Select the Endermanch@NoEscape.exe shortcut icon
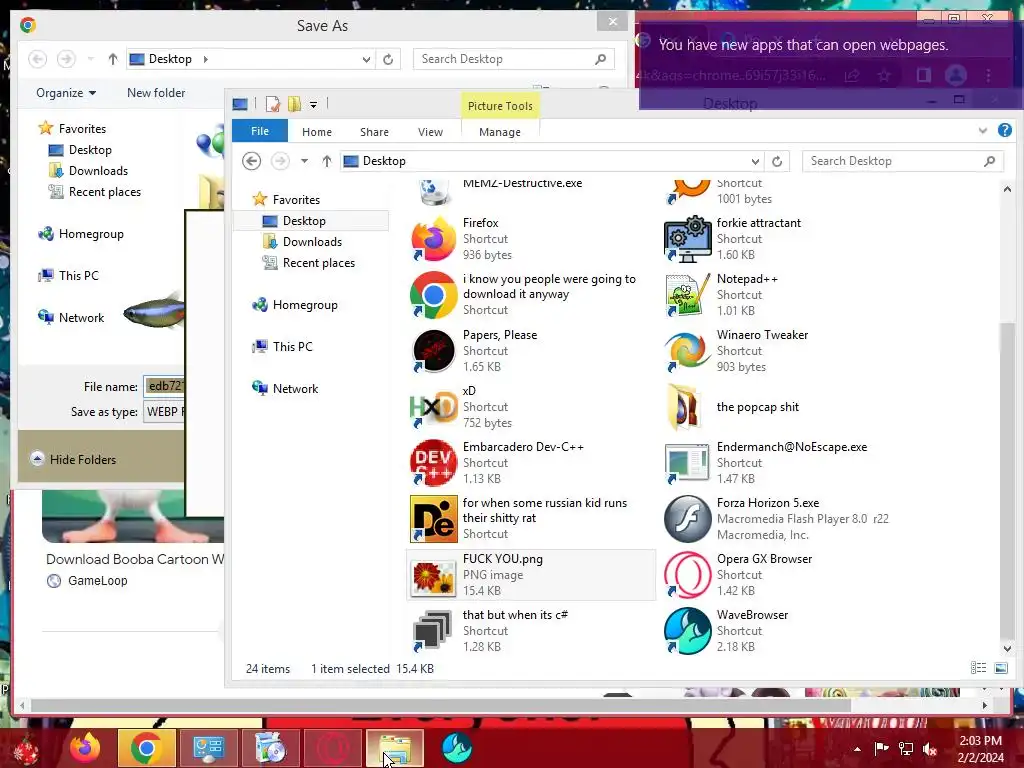 click(x=687, y=463)
